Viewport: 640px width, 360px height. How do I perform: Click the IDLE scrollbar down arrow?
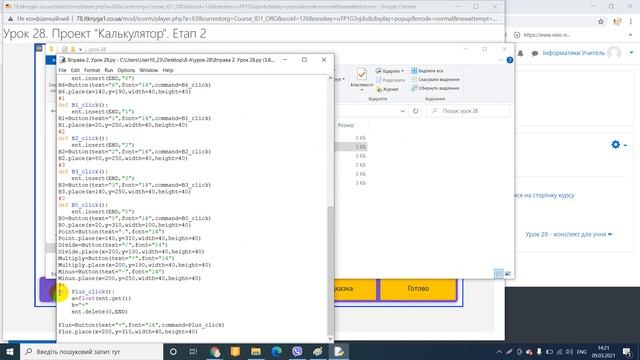point(330,338)
